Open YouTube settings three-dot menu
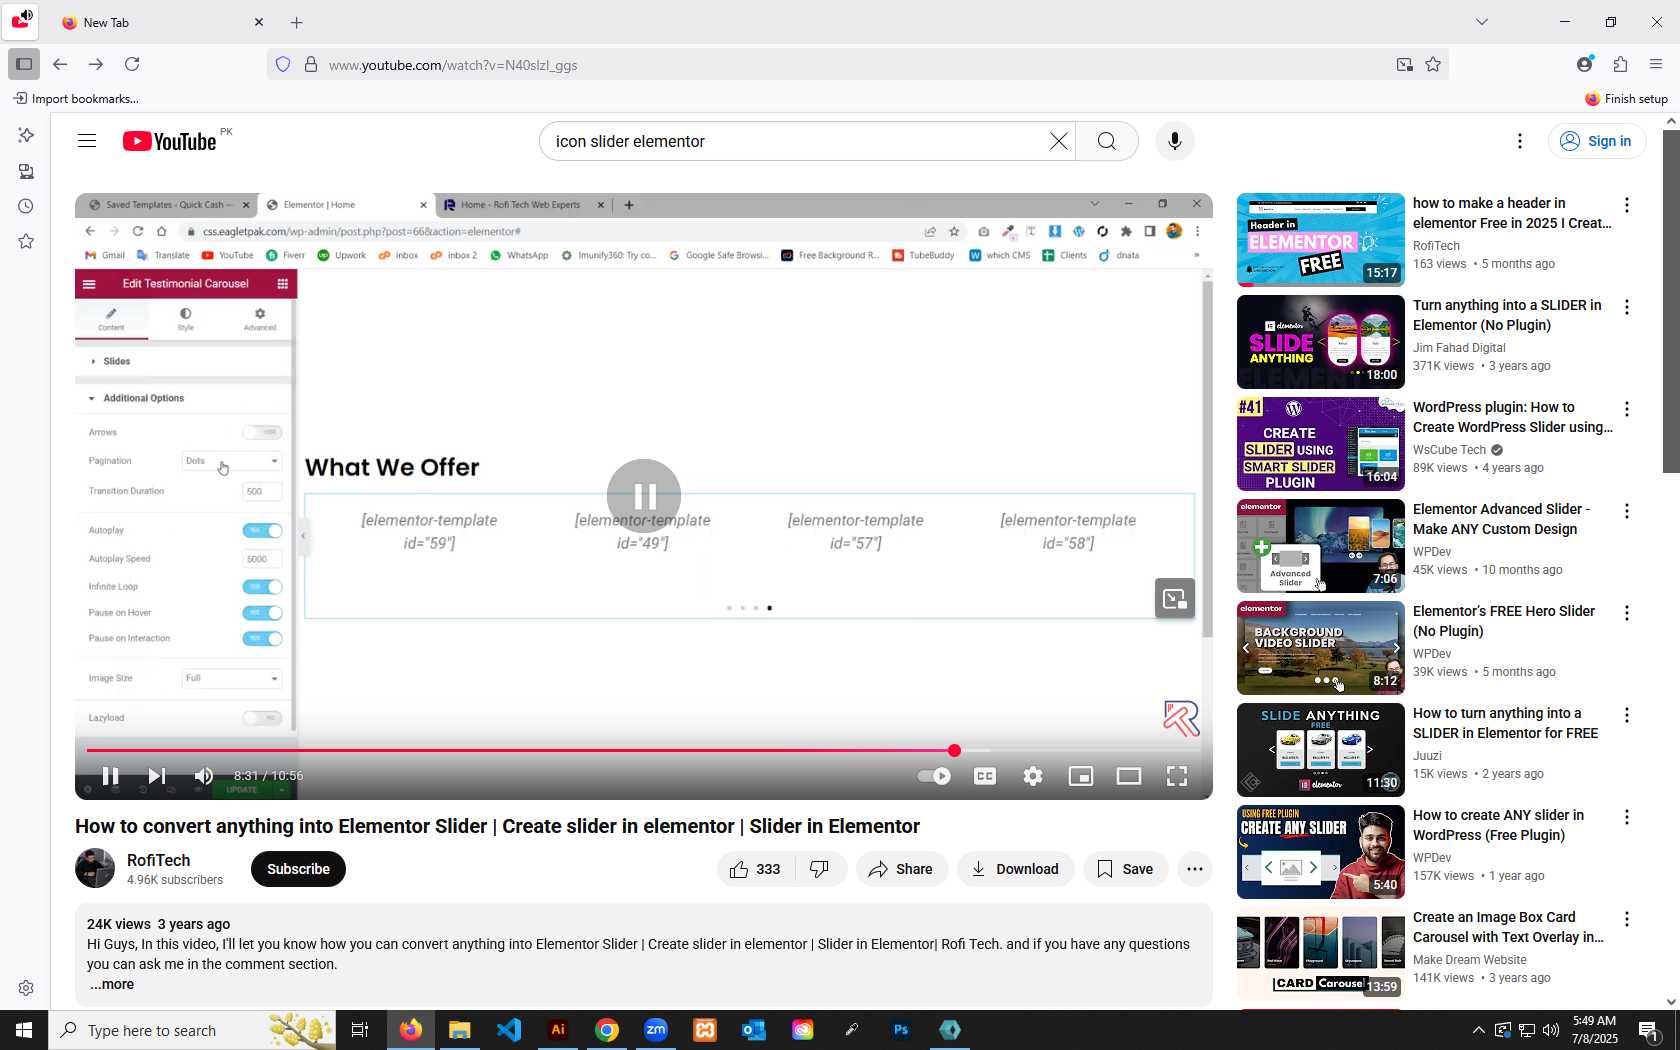This screenshot has height=1050, width=1680. (x=1520, y=141)
